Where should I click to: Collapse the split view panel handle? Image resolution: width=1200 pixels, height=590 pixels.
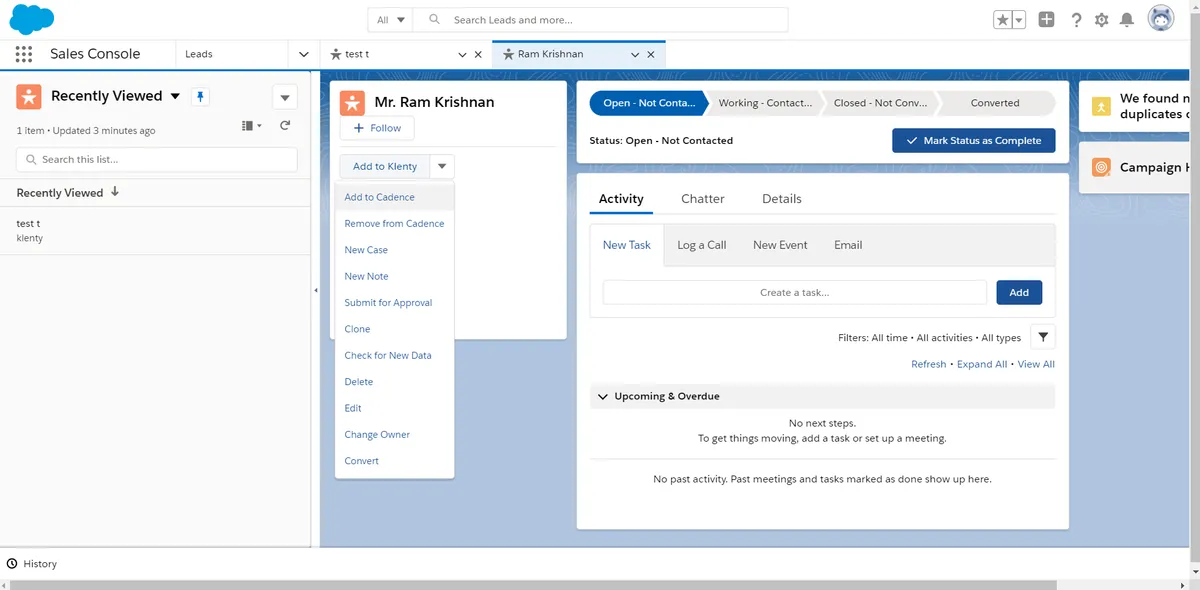pyautogui.click(x=316, y=290)
